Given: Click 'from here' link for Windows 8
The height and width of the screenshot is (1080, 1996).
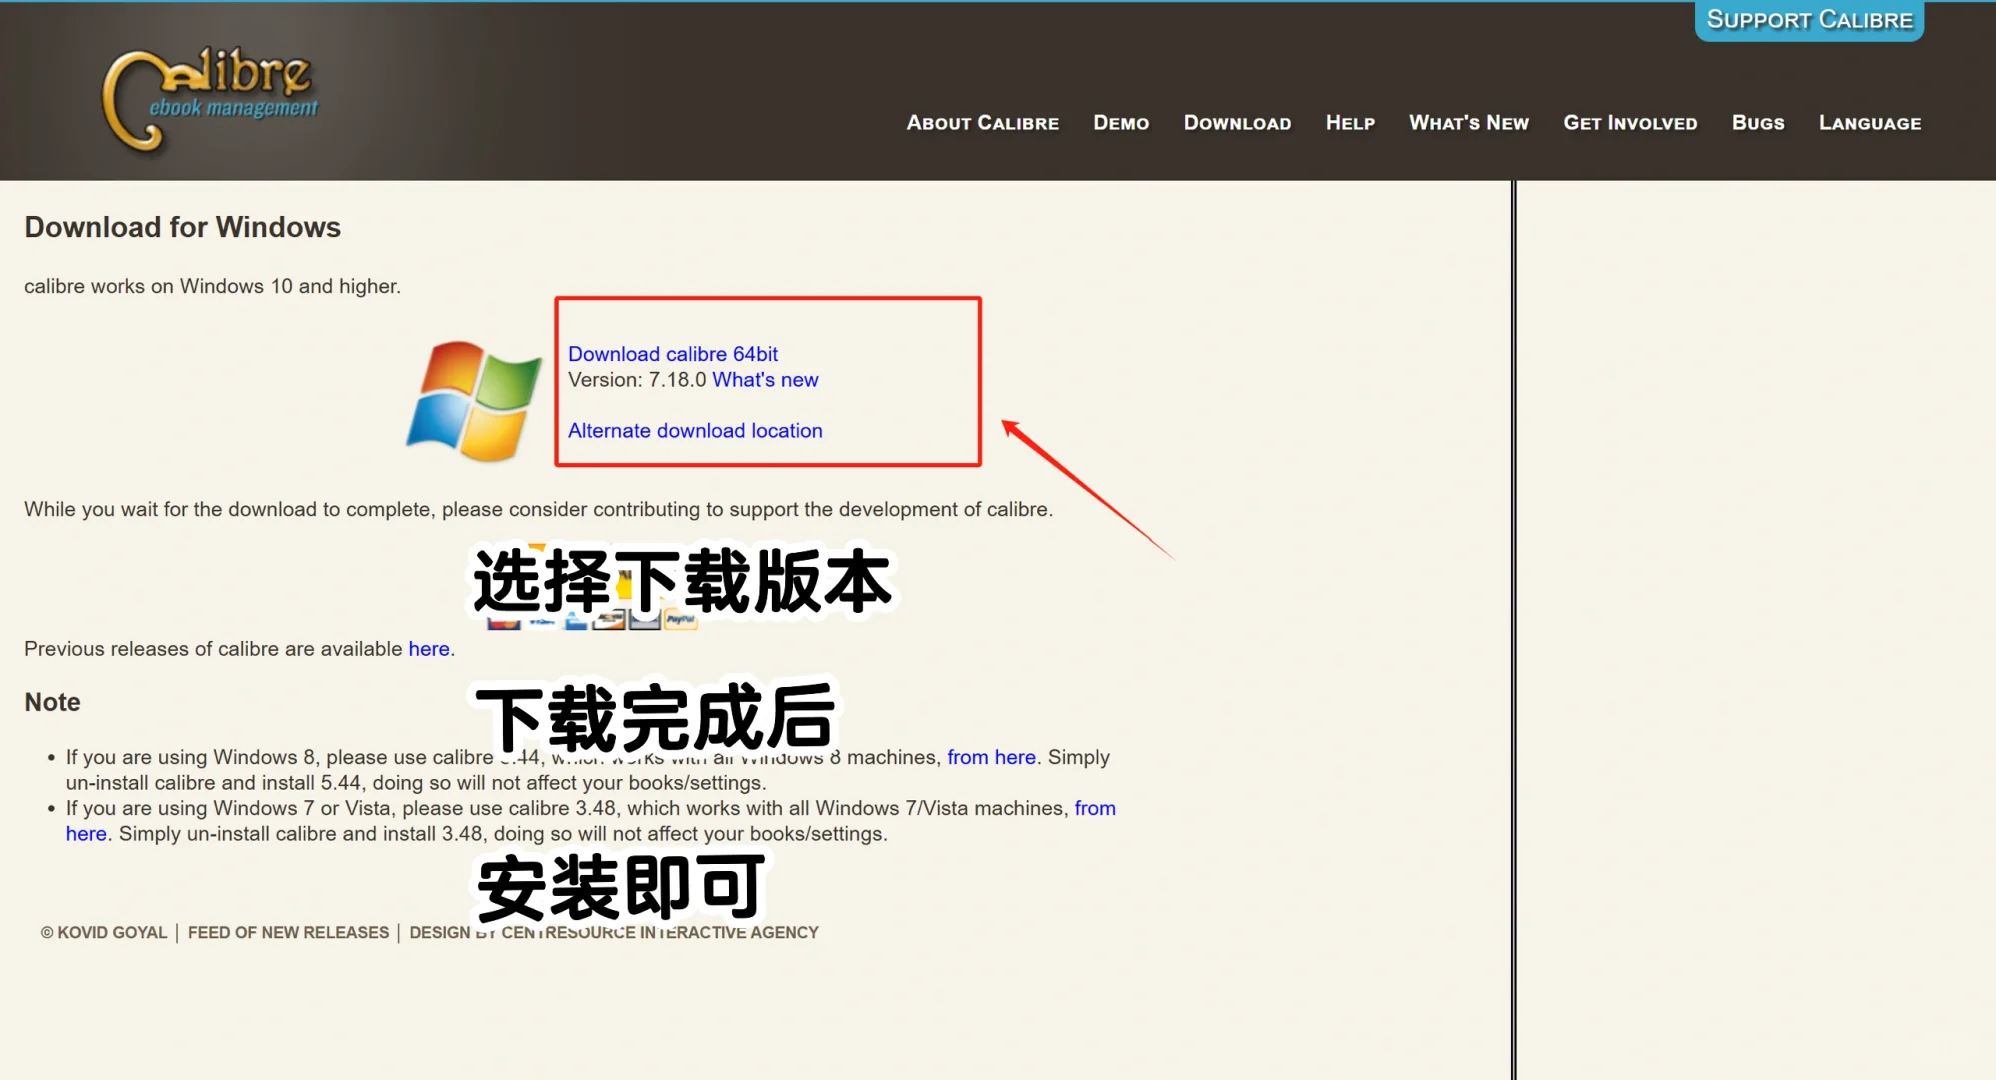Looking at the screenshot, I should point(991,757).
